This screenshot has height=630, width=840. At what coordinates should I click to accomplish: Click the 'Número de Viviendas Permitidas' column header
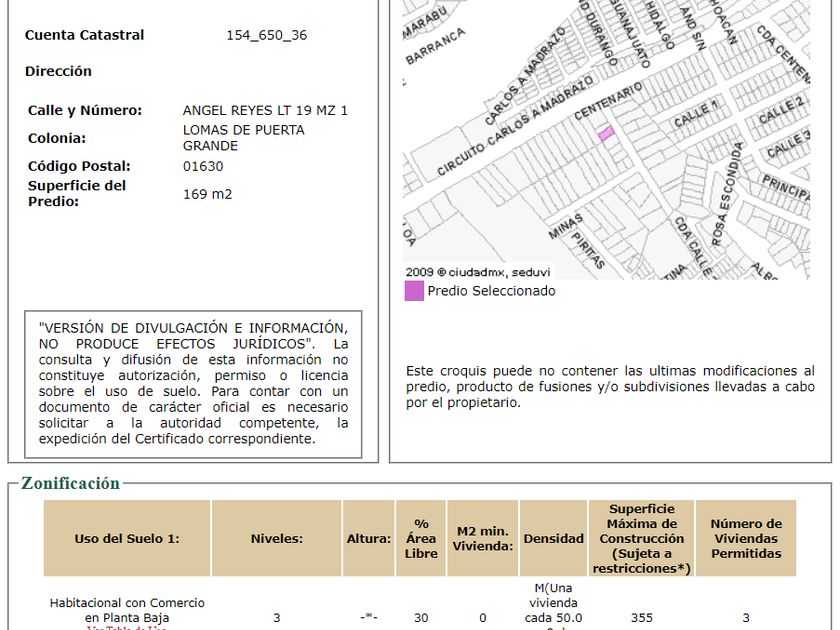(746, 538)
